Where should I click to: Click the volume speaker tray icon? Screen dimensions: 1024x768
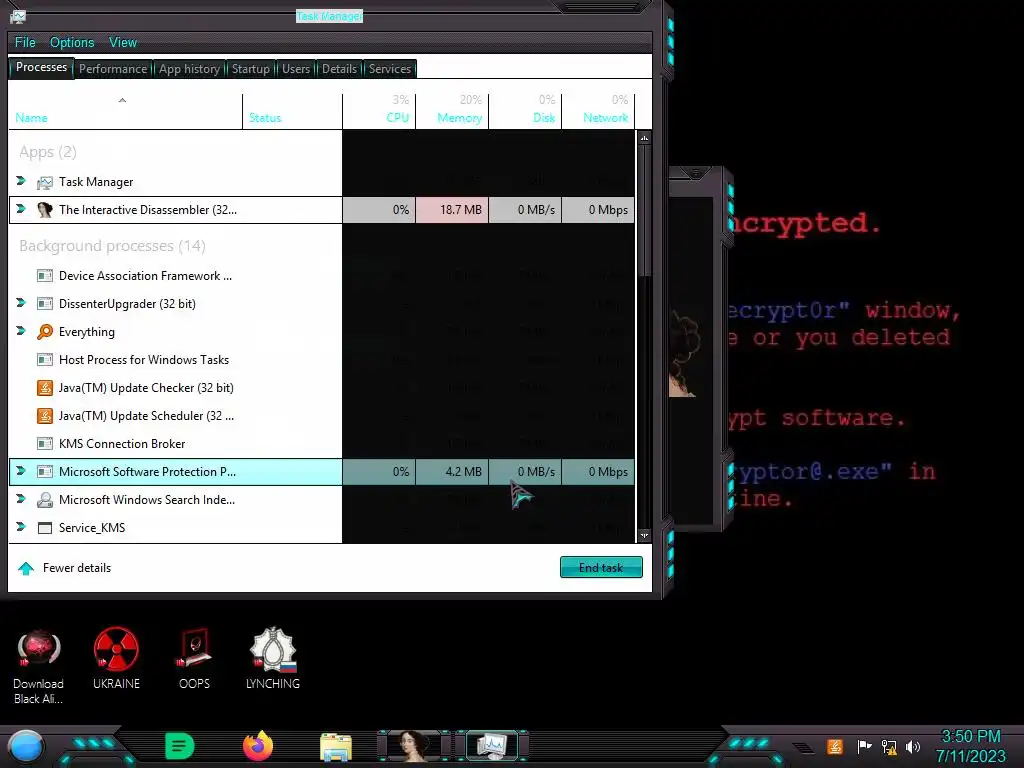[913, 746]
